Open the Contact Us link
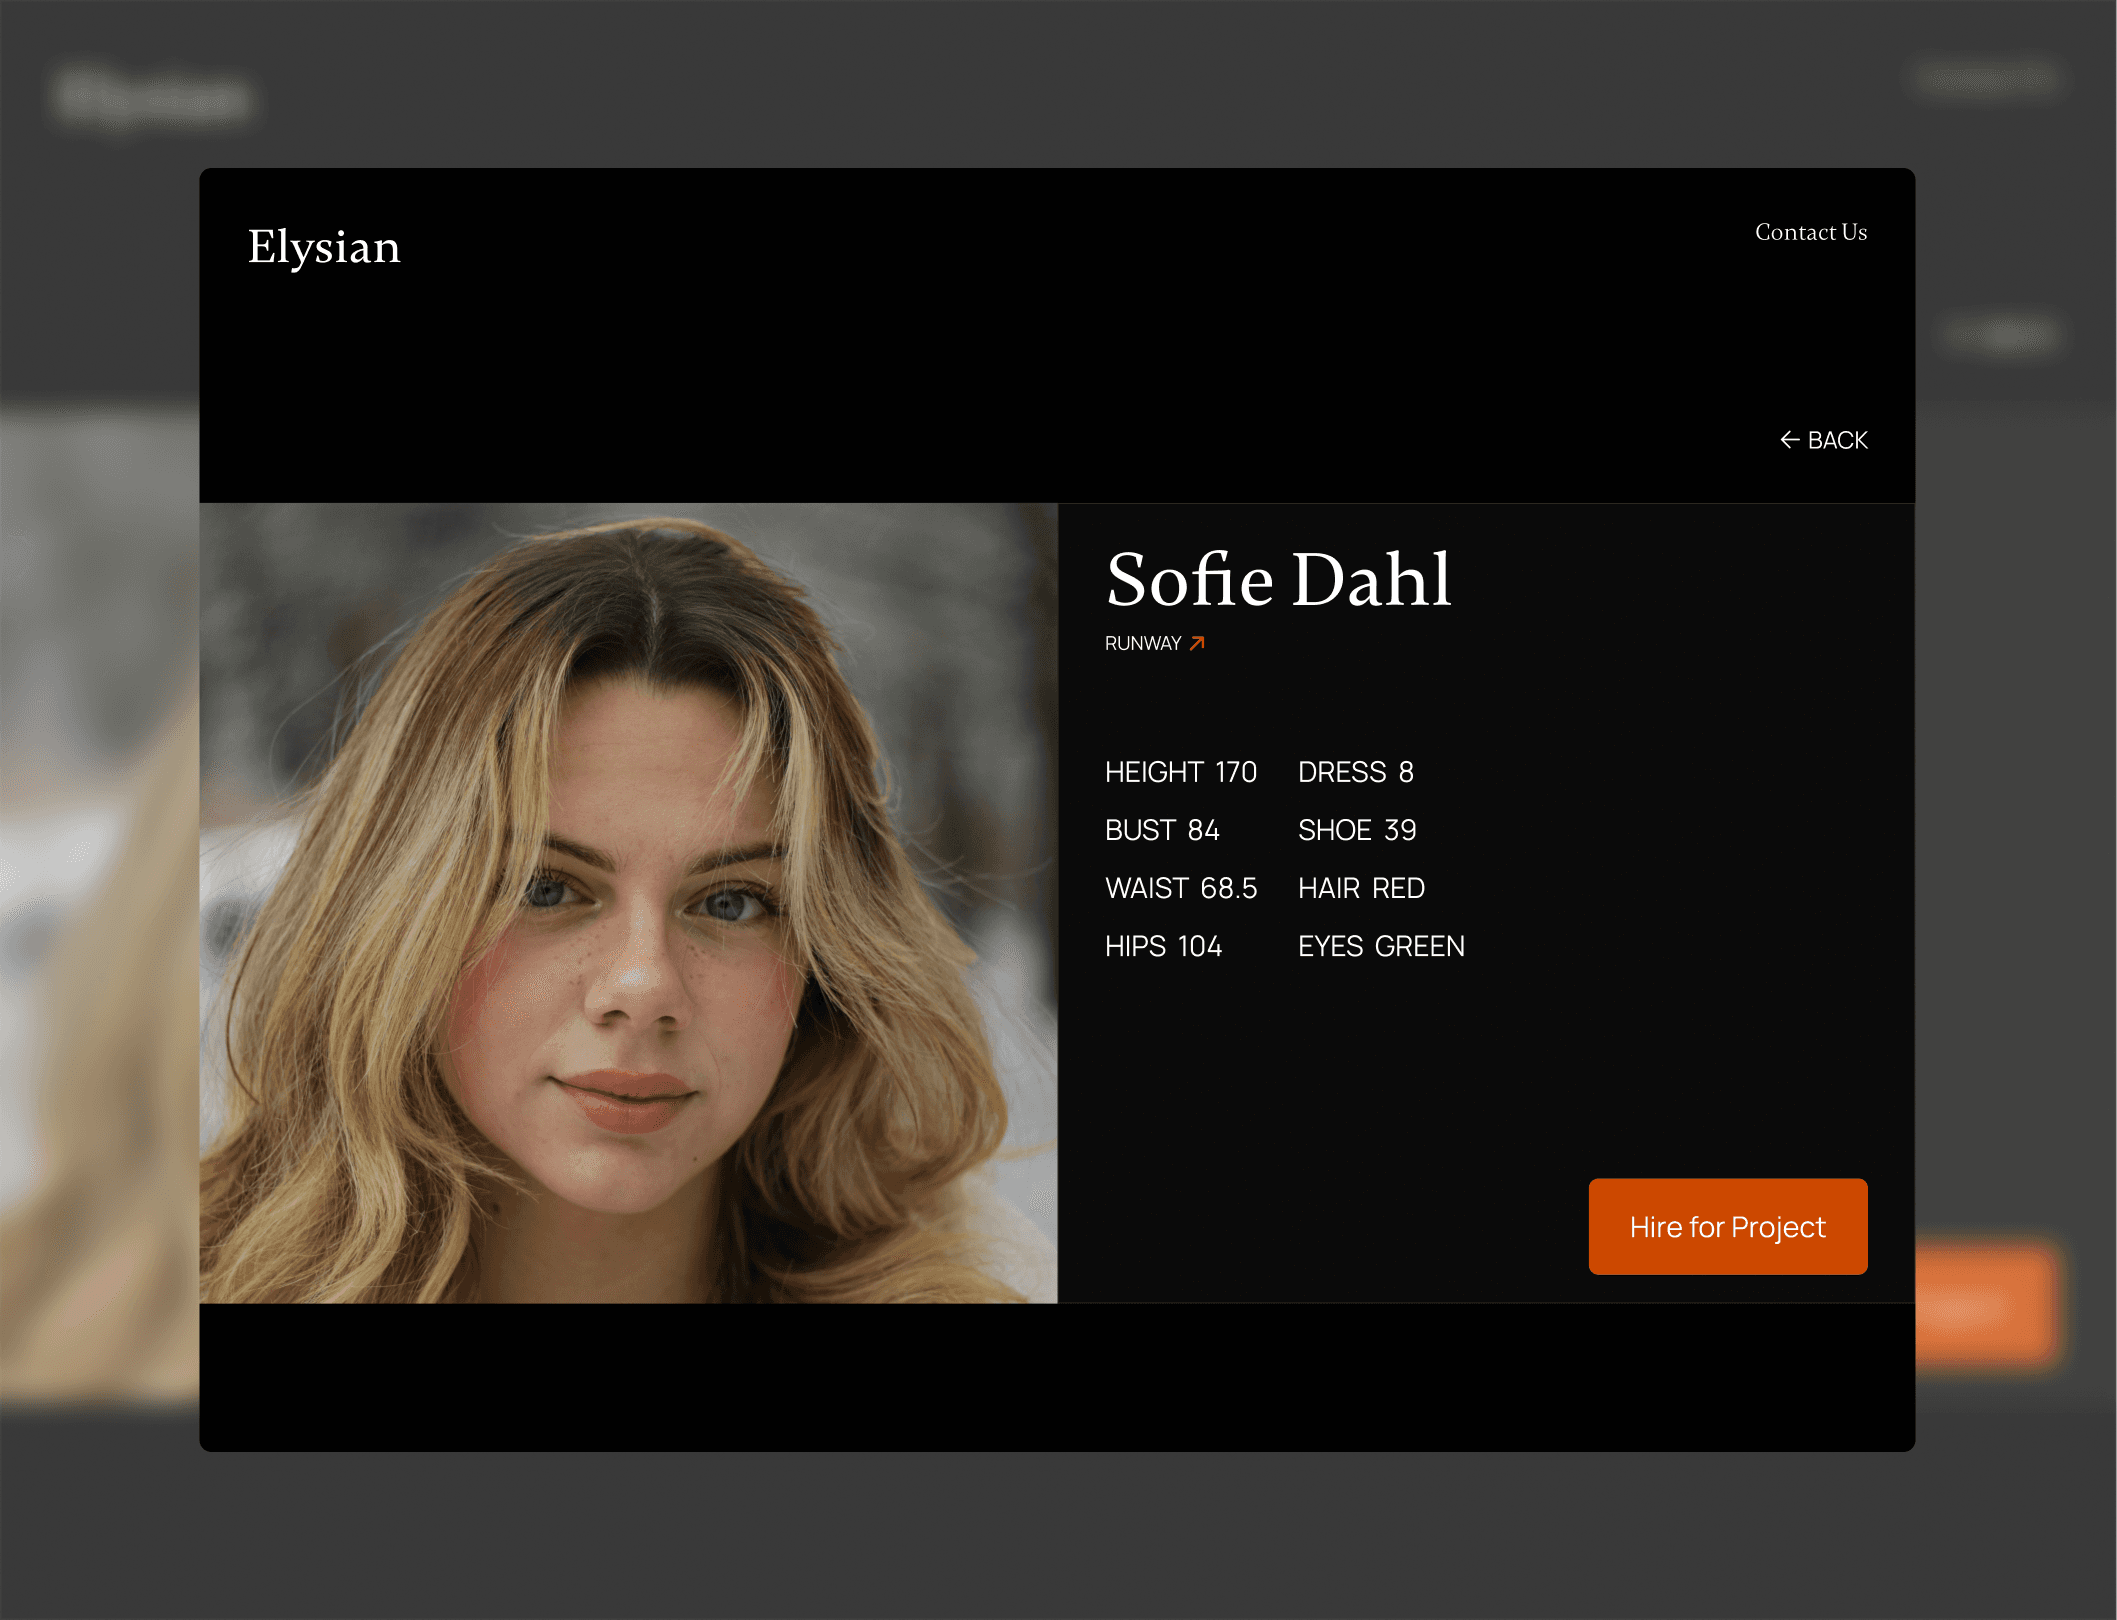Viewport: 2117px width, 1620px height. pos(1810,232)
